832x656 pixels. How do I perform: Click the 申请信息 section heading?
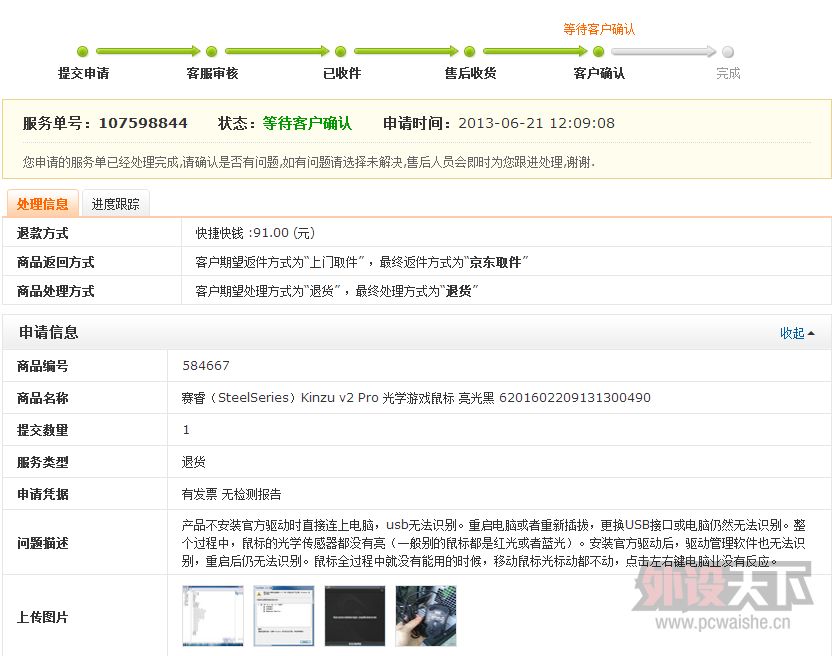coord(49,333)
